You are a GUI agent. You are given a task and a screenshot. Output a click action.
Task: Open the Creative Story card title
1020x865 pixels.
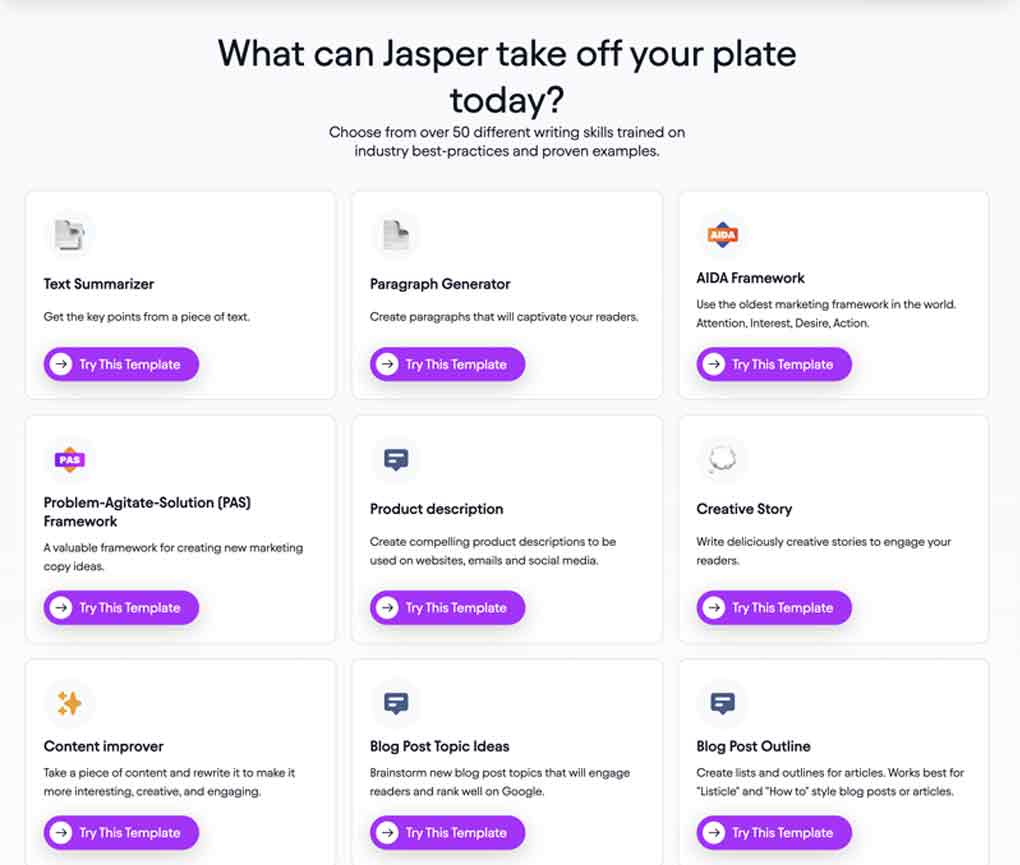point(744,509)
